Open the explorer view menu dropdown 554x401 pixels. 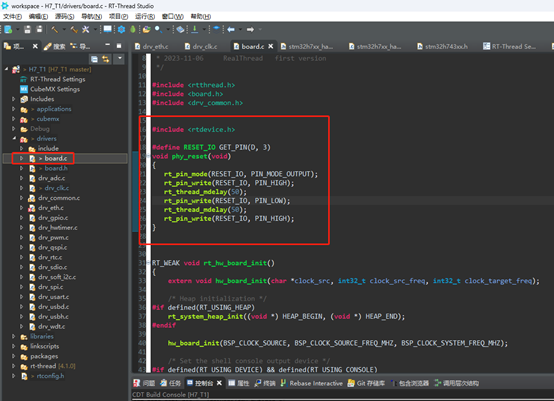[x=120, y=58]
